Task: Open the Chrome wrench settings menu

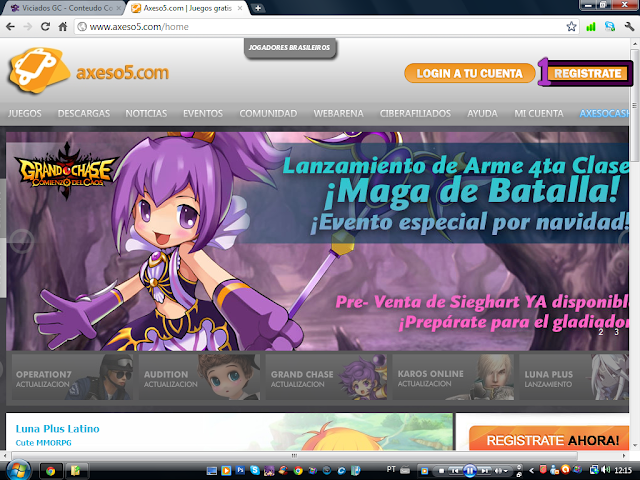Action: coord(629,27)
